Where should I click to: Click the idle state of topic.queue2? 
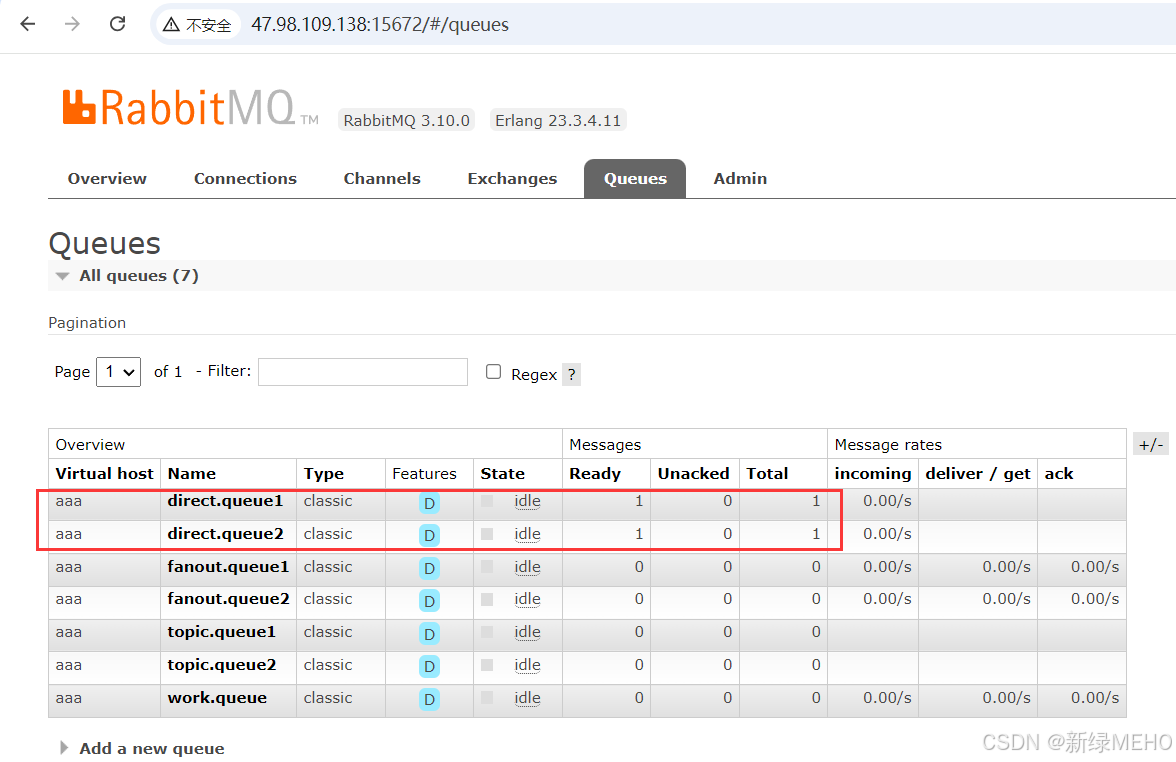coord(527,665)
